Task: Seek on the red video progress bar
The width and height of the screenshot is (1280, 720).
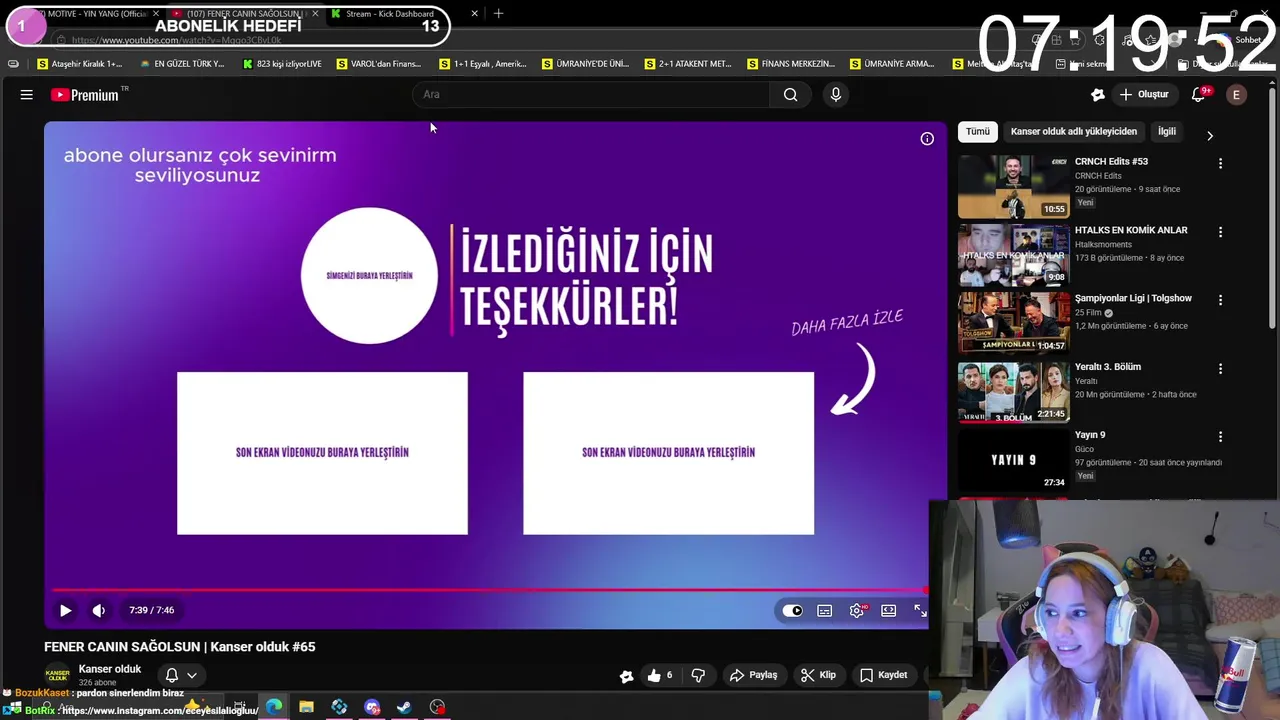Action: point(490,591)
